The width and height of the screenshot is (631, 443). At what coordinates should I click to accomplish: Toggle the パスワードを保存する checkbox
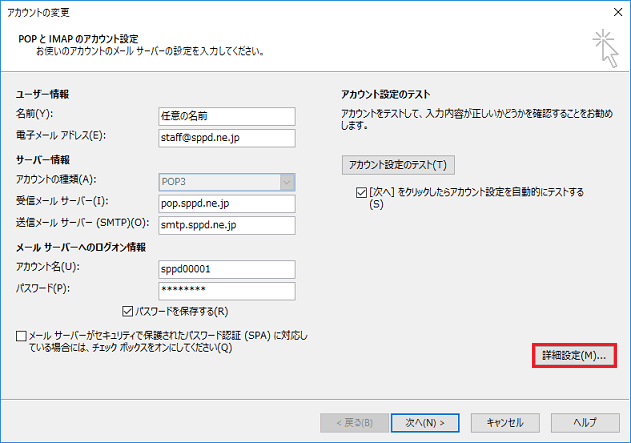127,310
